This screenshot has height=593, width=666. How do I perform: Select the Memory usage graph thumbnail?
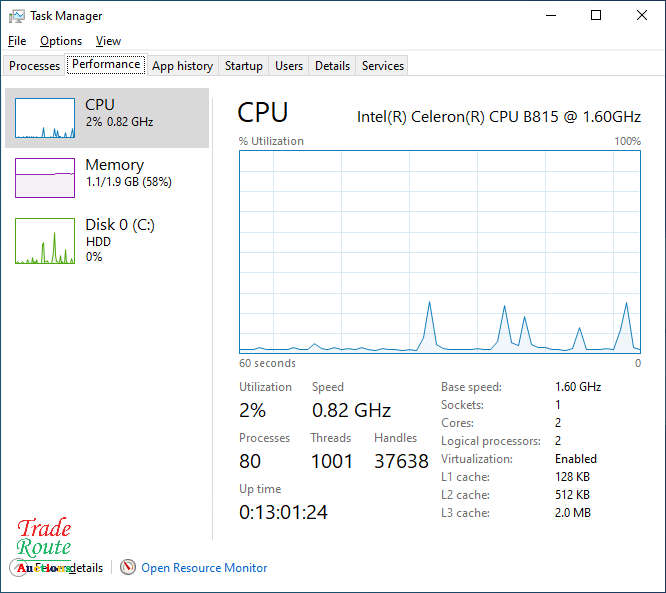[45, 178]
